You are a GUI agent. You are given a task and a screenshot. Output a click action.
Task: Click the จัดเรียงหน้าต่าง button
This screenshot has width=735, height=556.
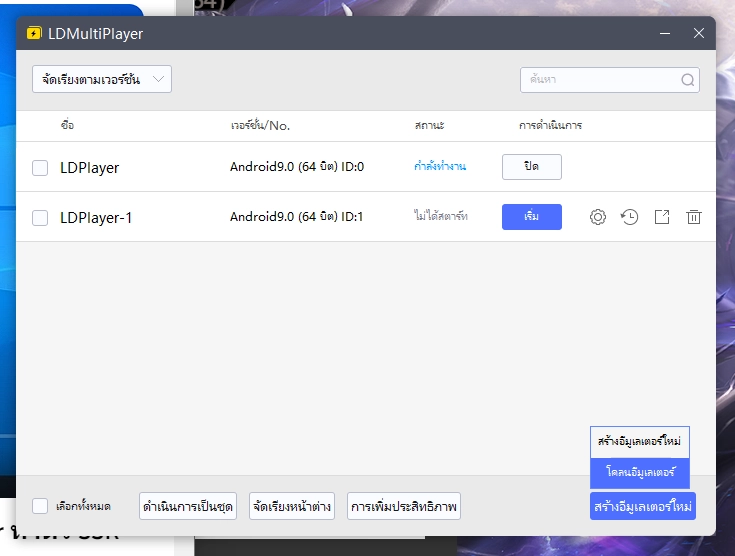tap(292, 506)
